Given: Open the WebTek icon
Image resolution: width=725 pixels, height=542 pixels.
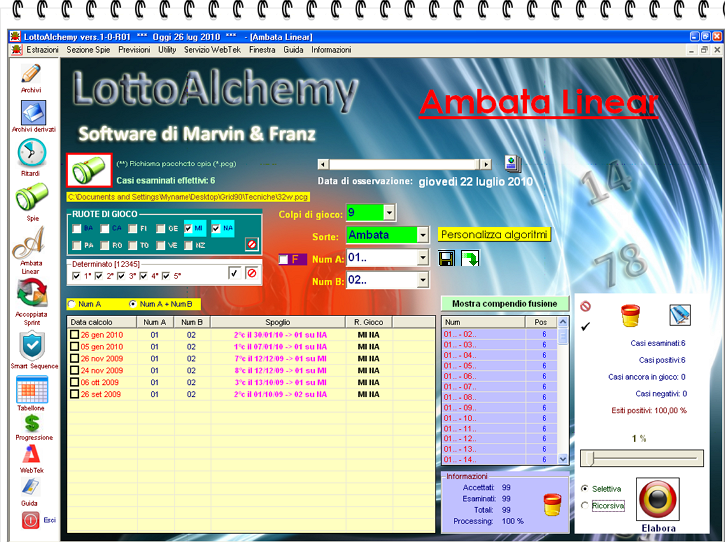Looking at the screenshot, I should point(31,454).
